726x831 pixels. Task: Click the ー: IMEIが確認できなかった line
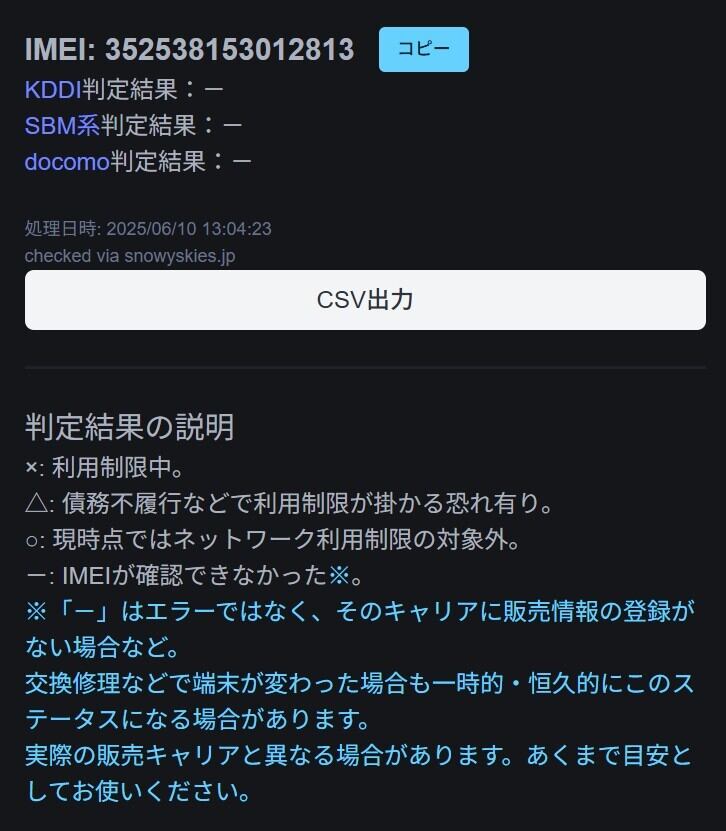(194, 576)
